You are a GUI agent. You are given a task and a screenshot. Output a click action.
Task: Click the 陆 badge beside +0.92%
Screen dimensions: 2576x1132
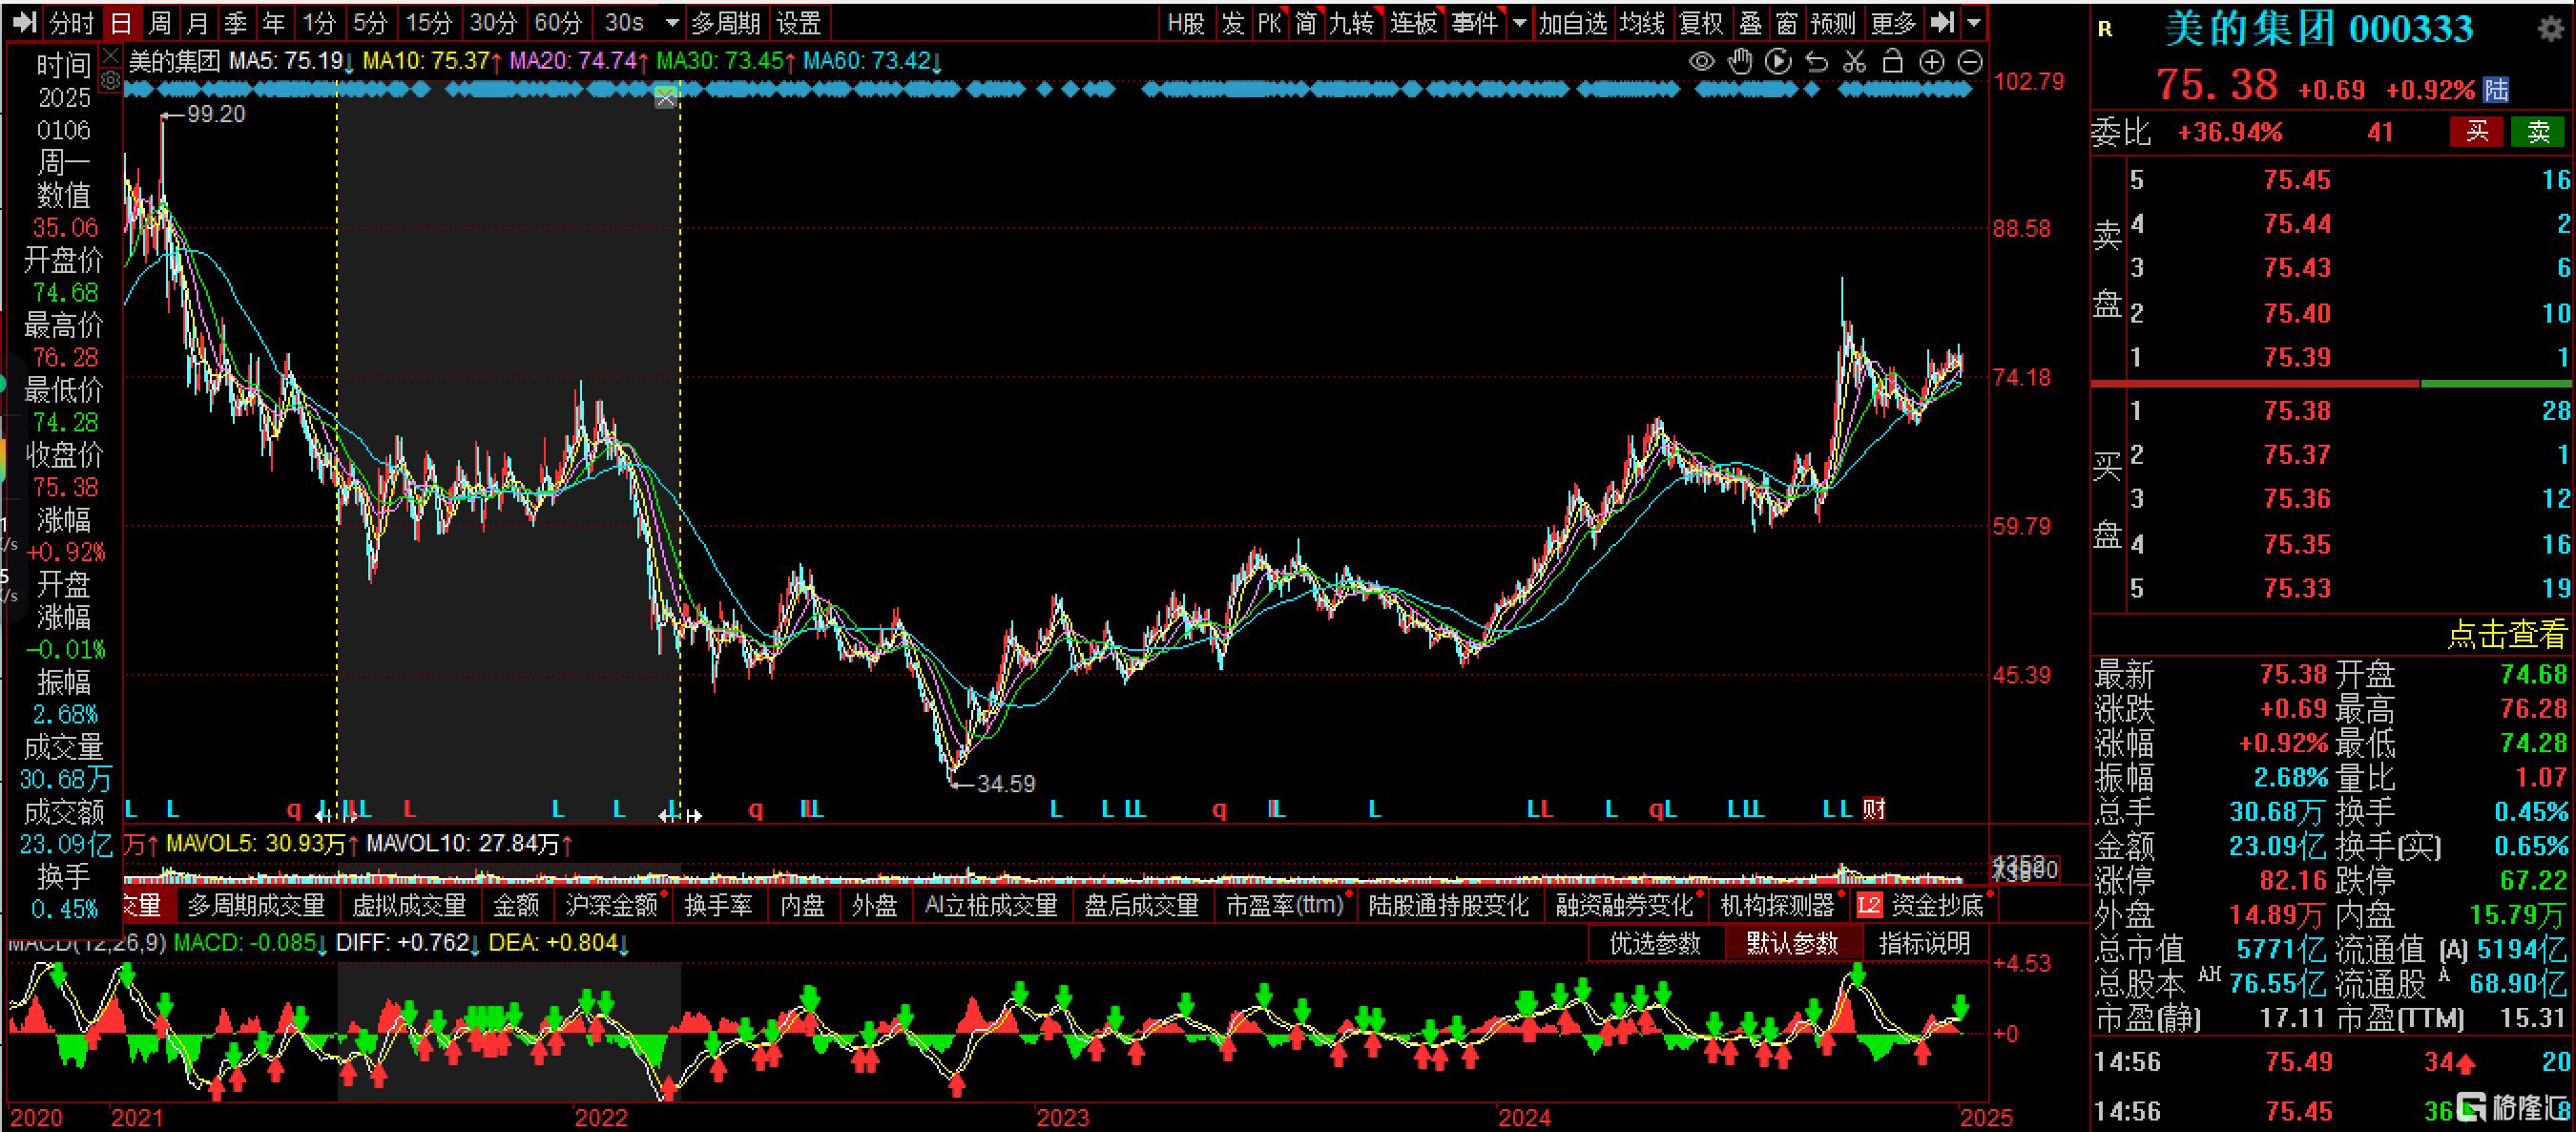(2496, 90)
